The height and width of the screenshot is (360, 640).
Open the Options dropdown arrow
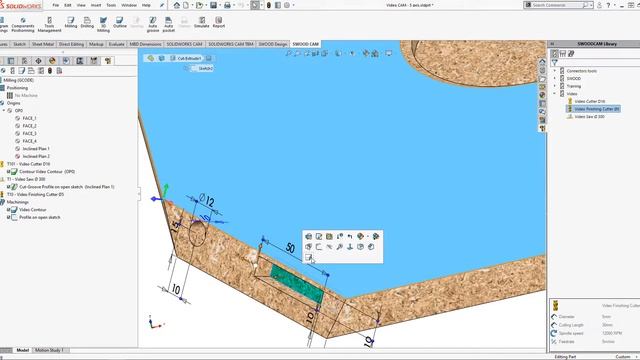click(x=293, y=5)
